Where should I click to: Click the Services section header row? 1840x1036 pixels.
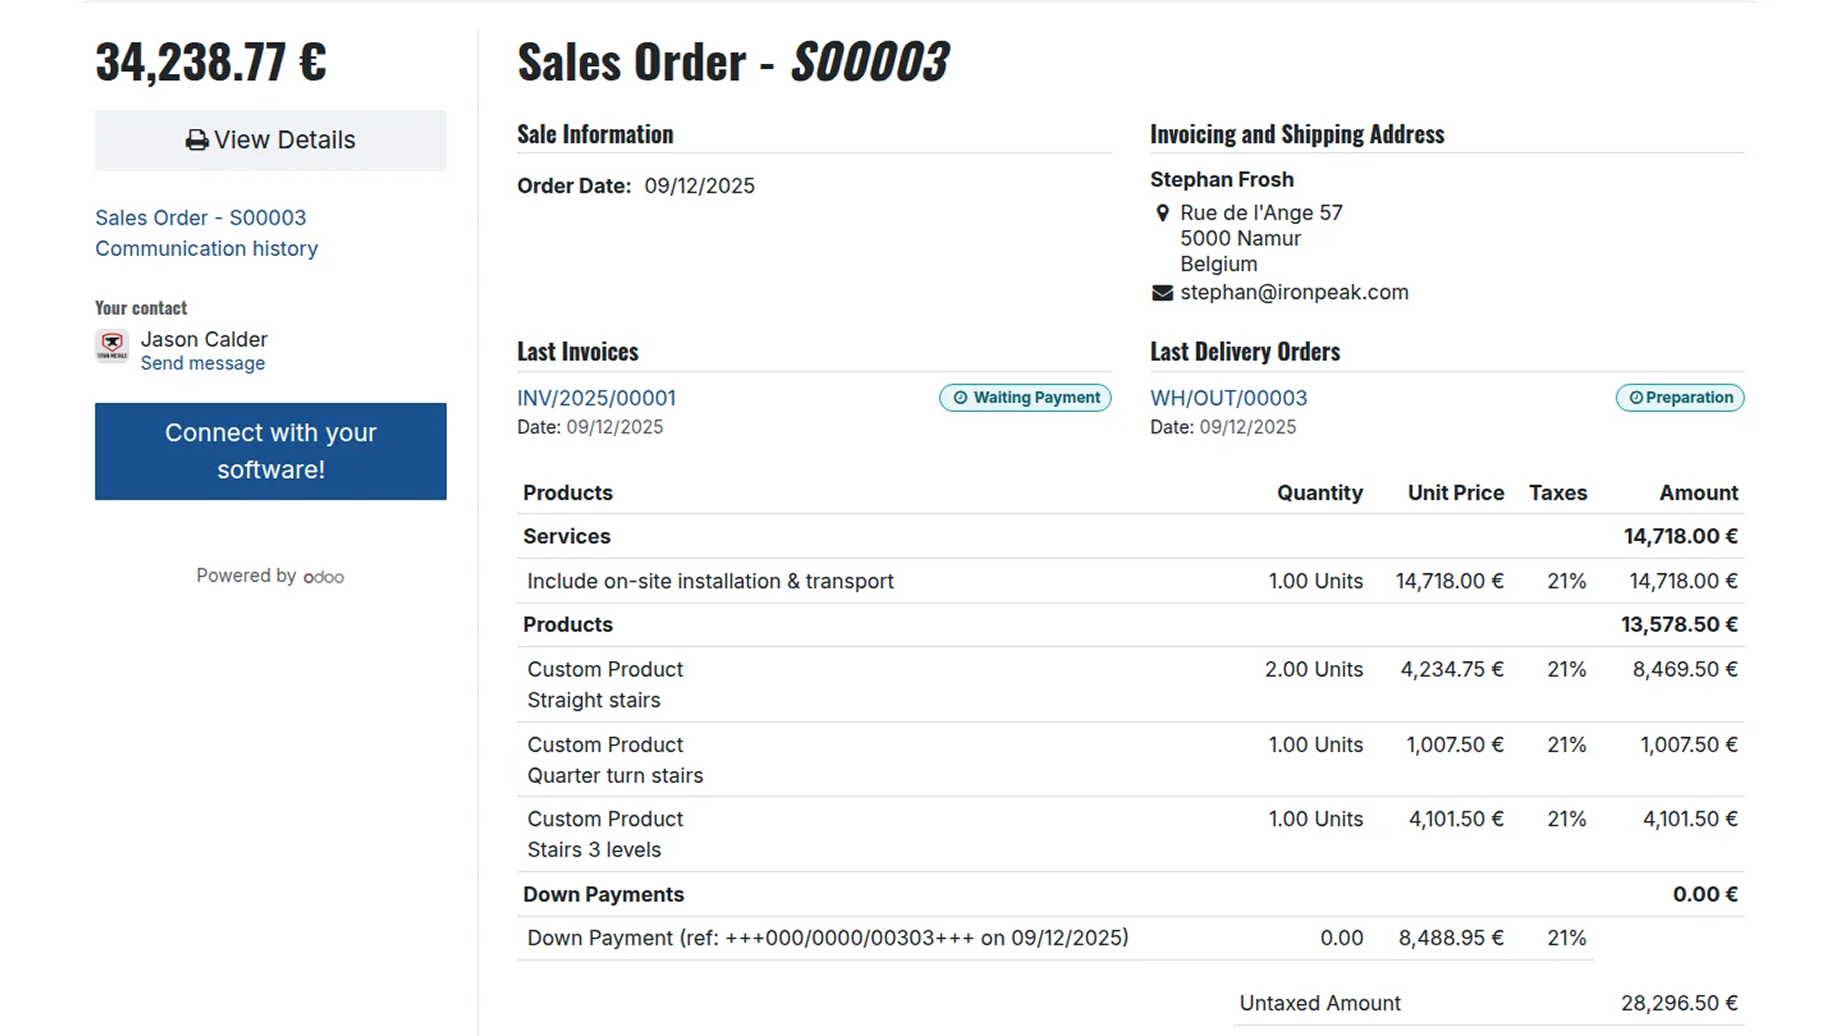567,537
